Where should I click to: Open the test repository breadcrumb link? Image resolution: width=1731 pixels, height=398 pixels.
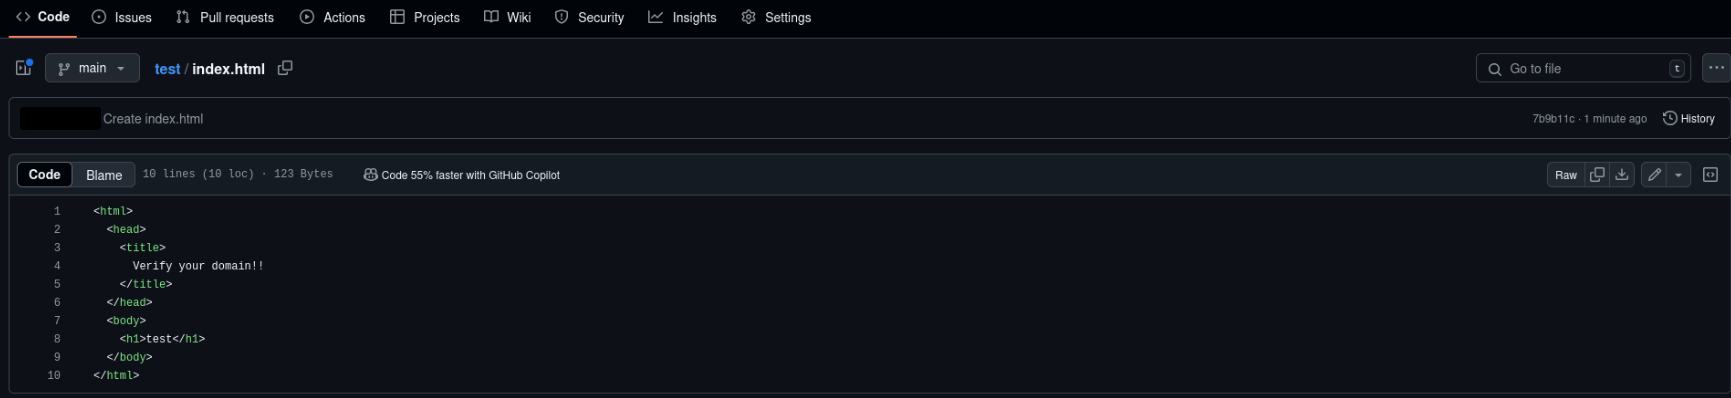click(167, 69)
